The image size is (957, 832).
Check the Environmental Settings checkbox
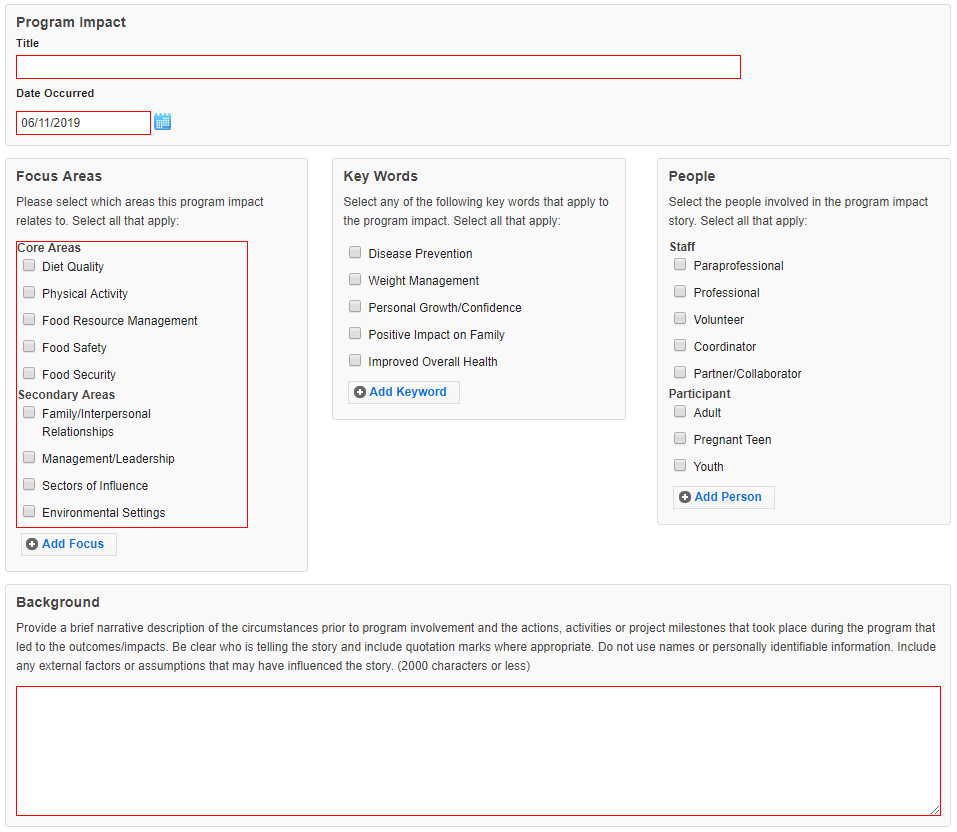(x=29, y=512)
